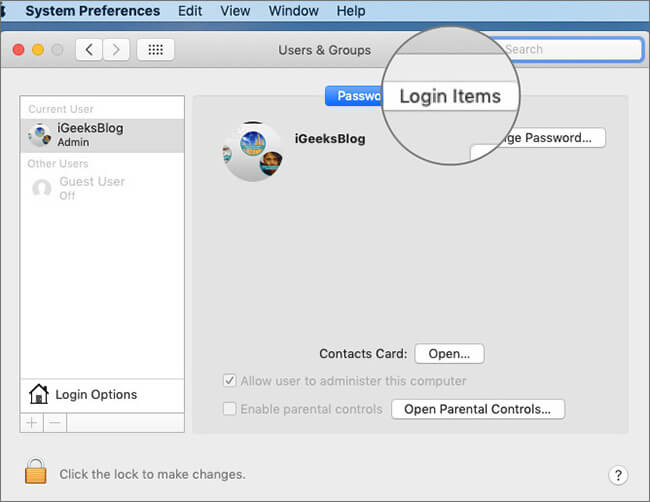The height and width of the screenshot is (502, 650).
Task: Click the Login Options house icon
Action: [39, 394]
